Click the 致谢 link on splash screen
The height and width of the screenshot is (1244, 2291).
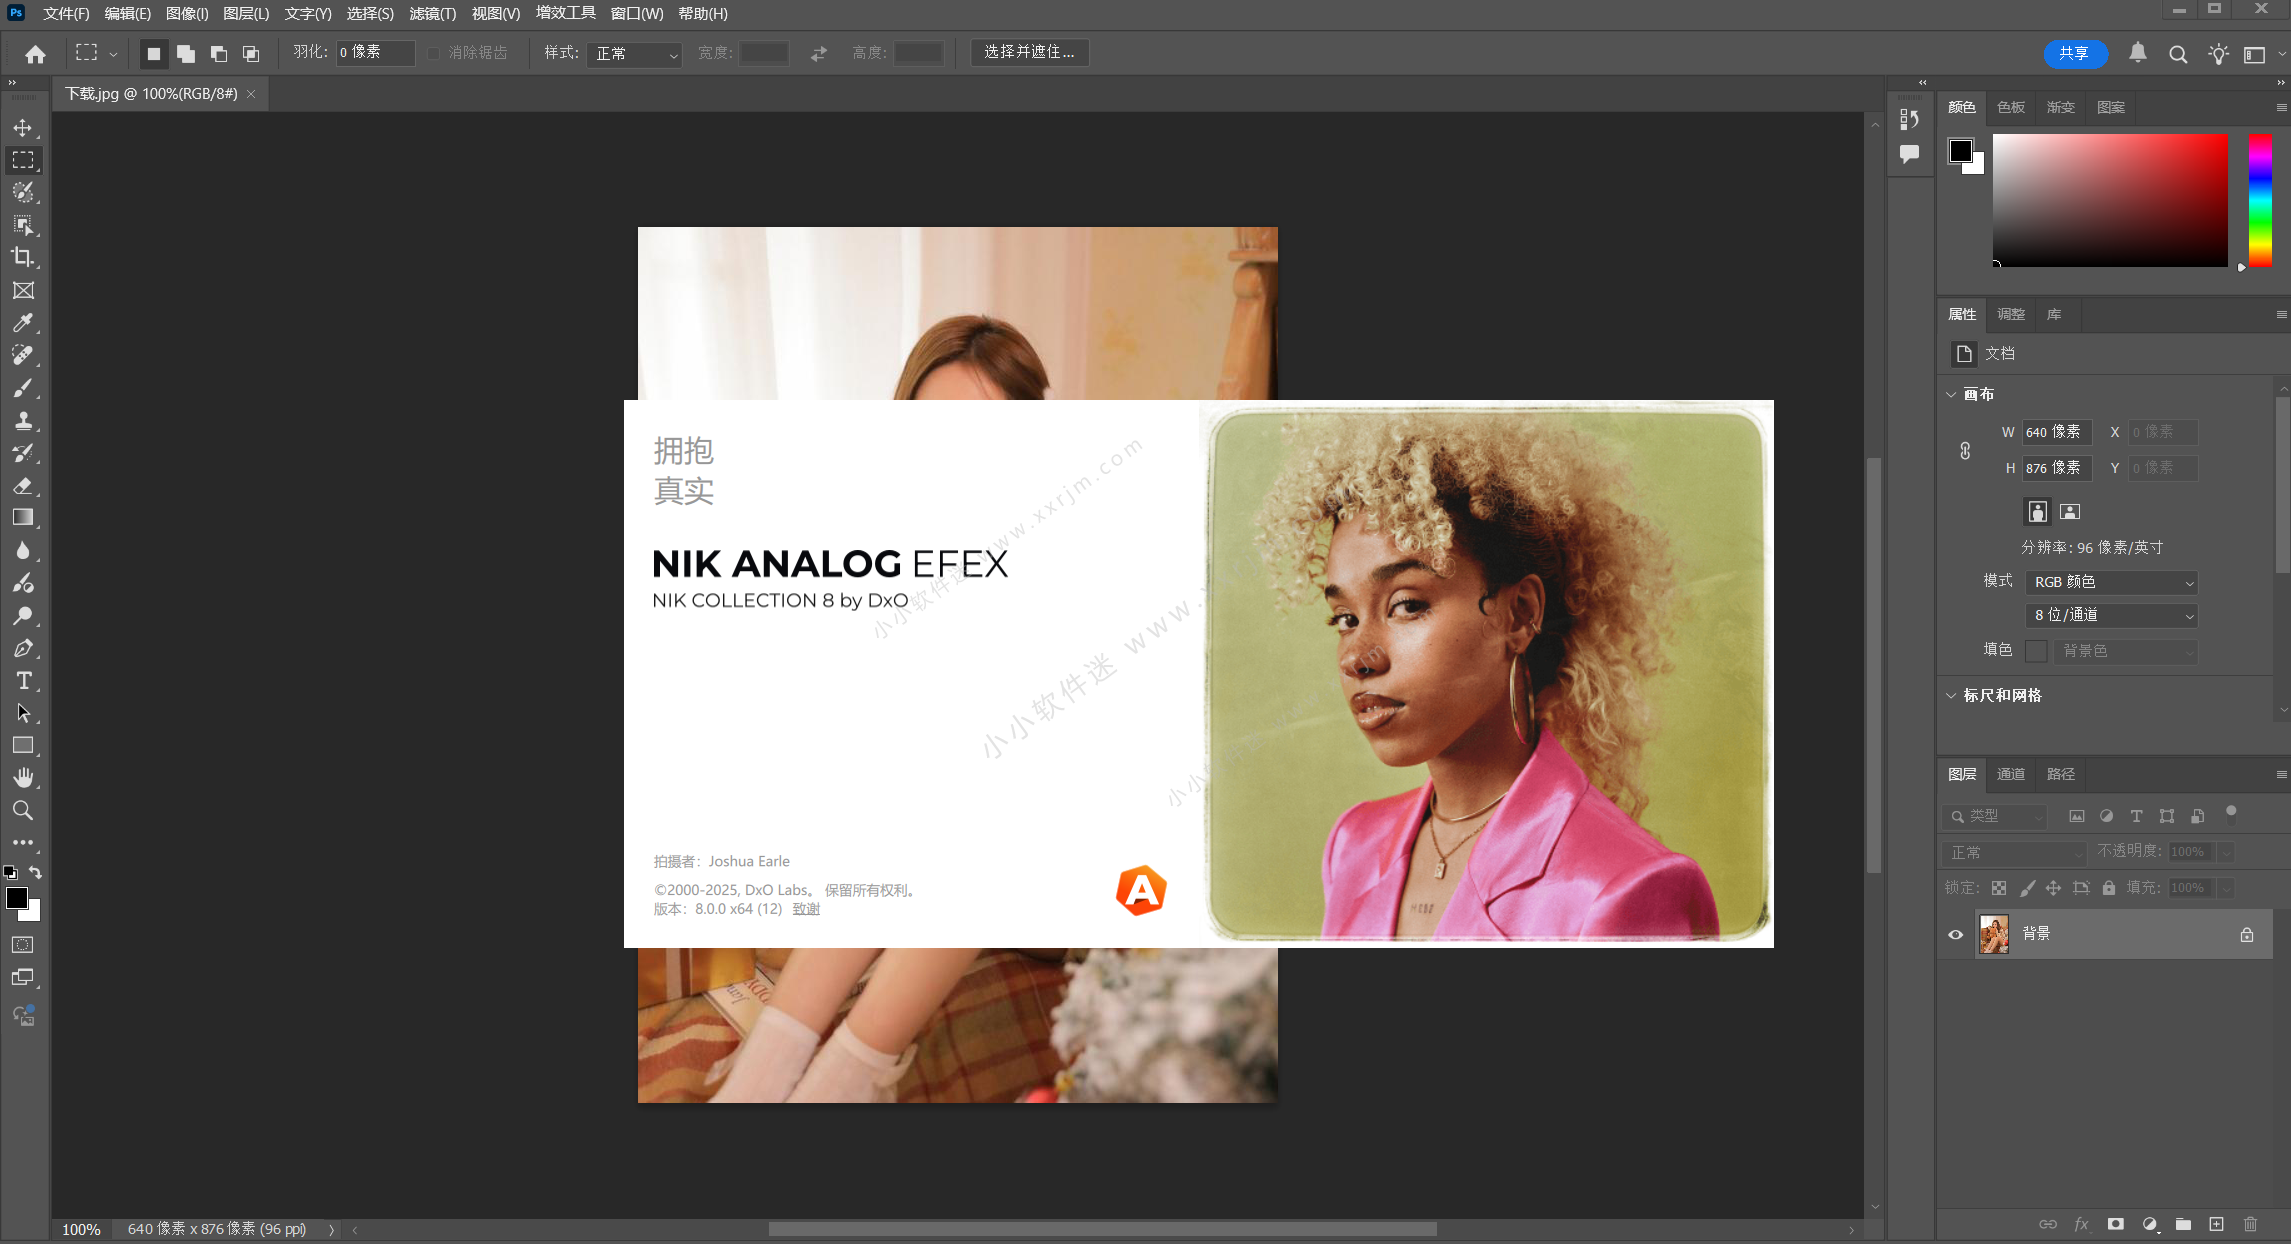[806, 909]
